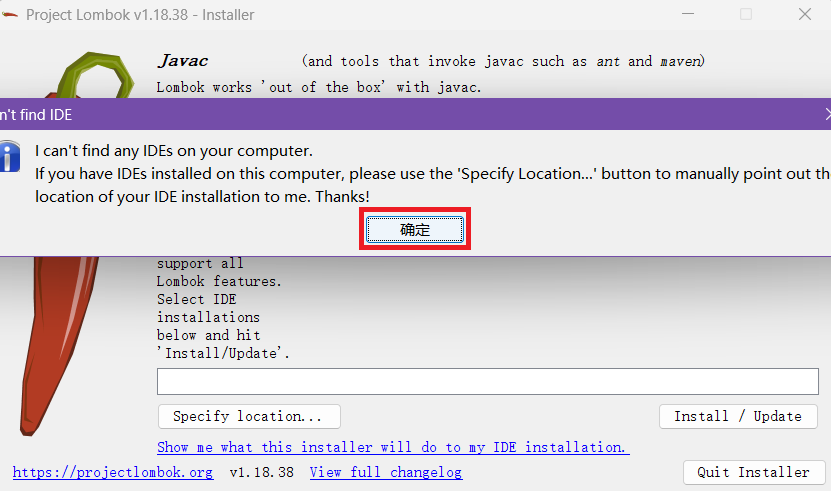The height and width of the screenshot is (491, 831).
Task: Click the v1.18.38 version text
Action: [x=261, y=472]
